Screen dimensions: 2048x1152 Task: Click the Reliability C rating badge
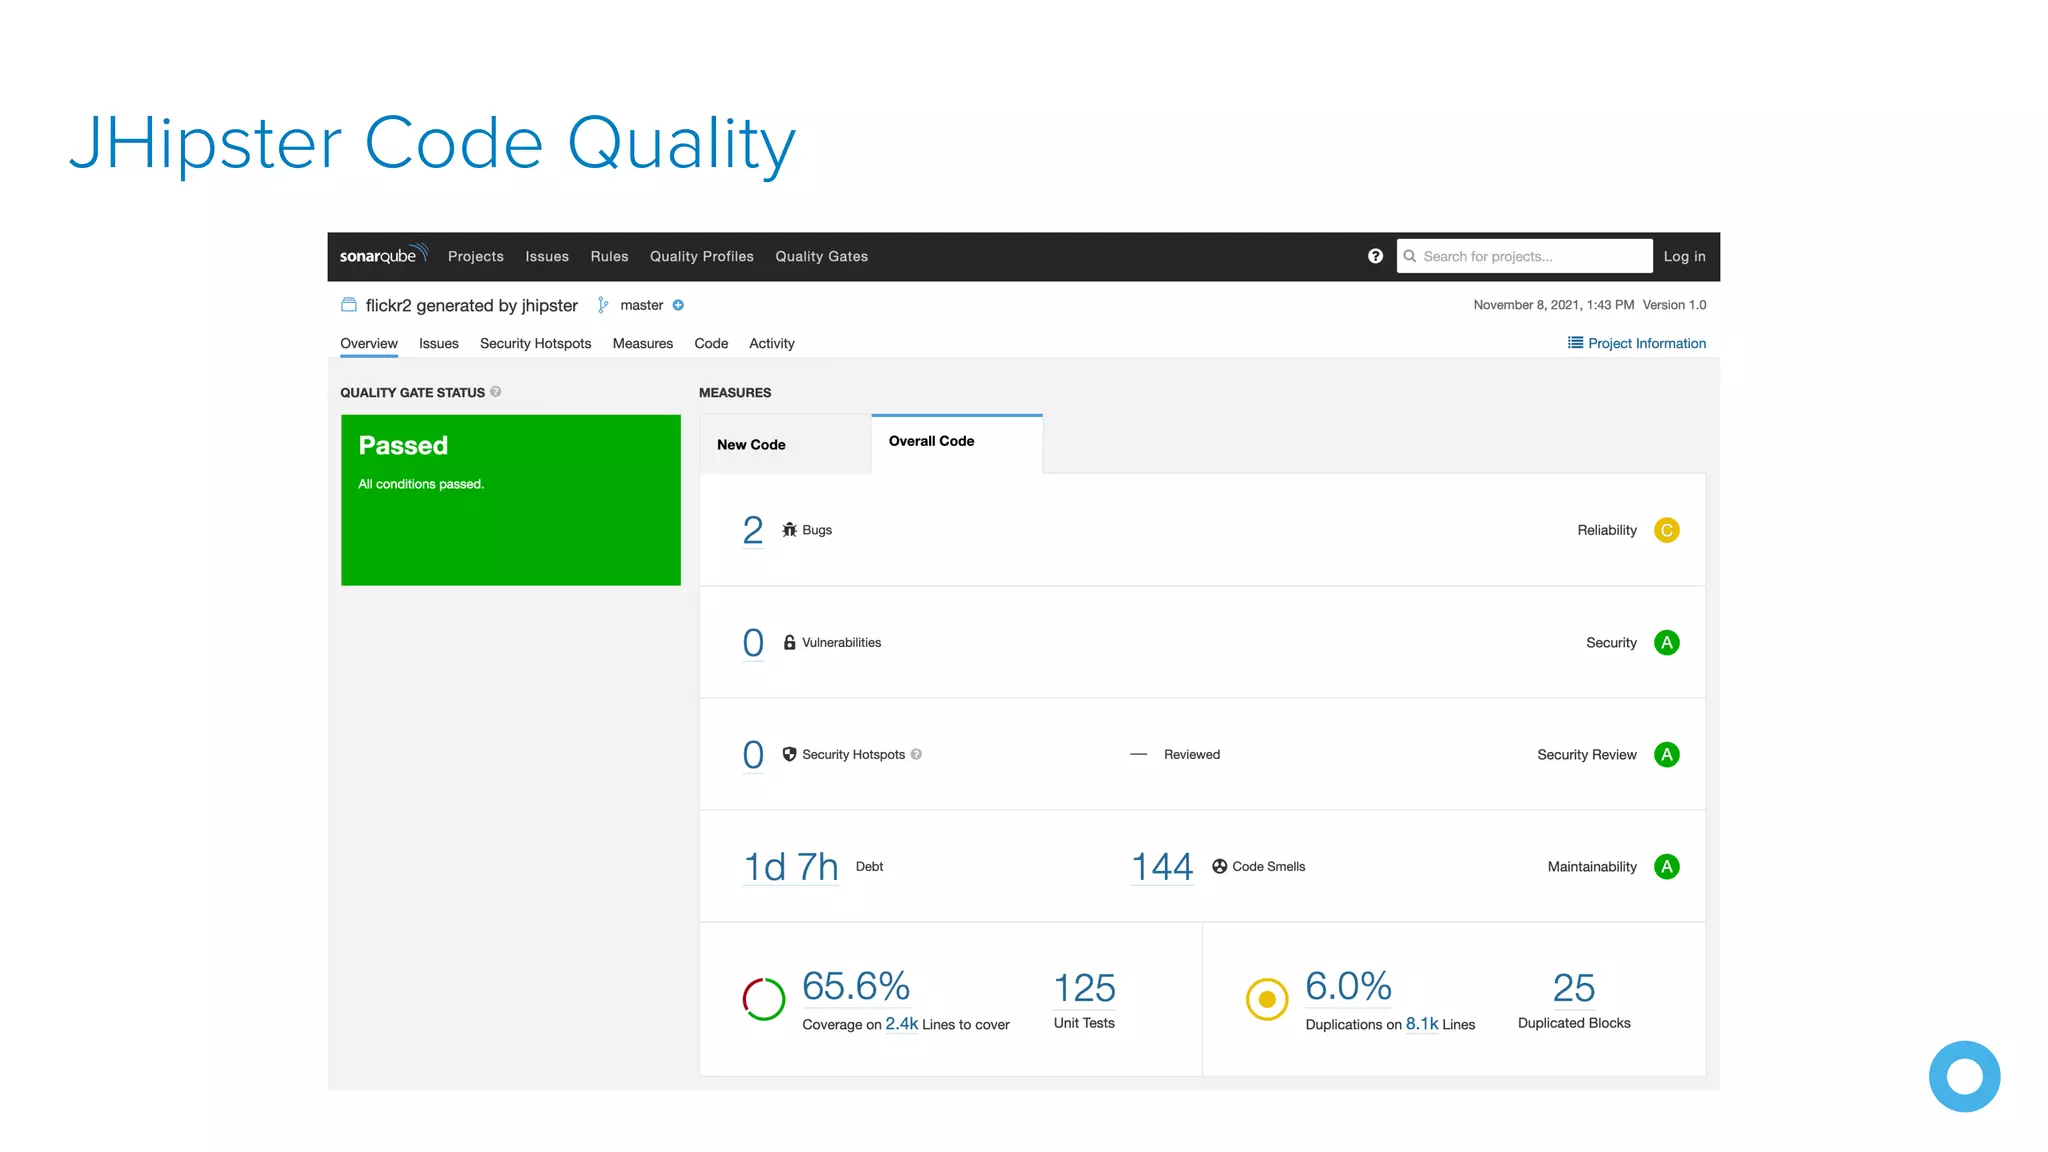click(x=1666, y=530)
